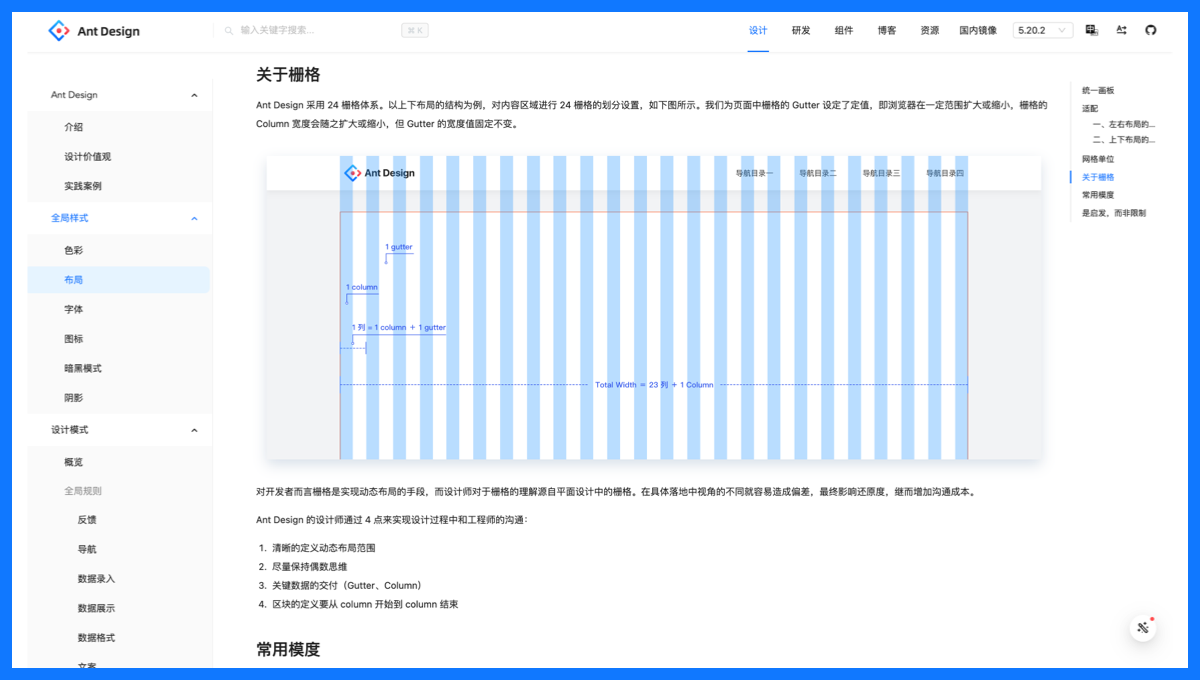Viewport: 1200px width, 680px height.
Task: Select 色彩 in the sidebar
Action: pyautogui.click(x=74, y=249)
